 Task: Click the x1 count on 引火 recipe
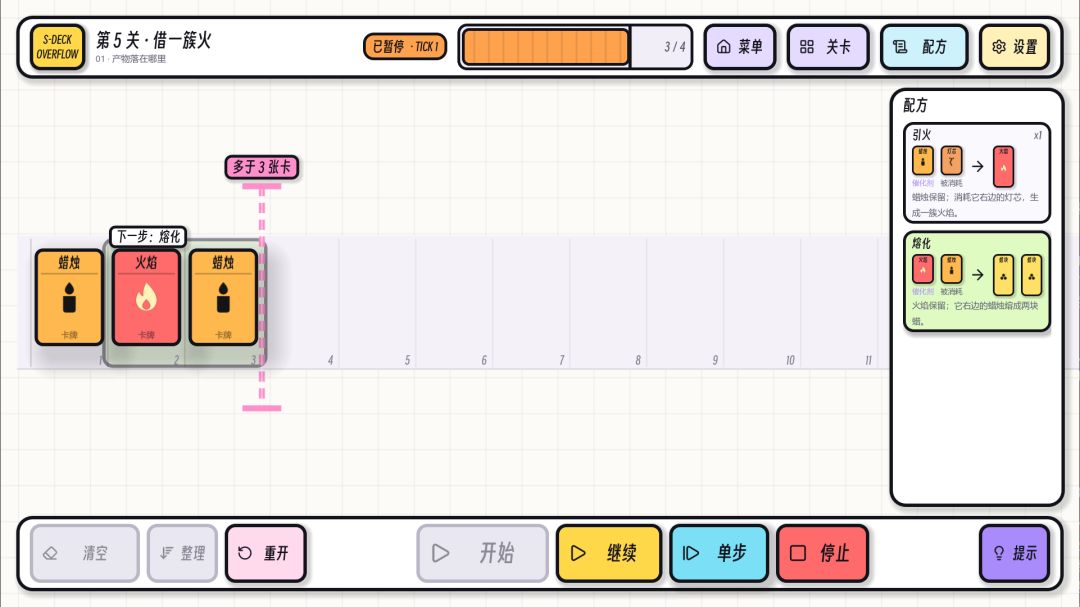1037,135
